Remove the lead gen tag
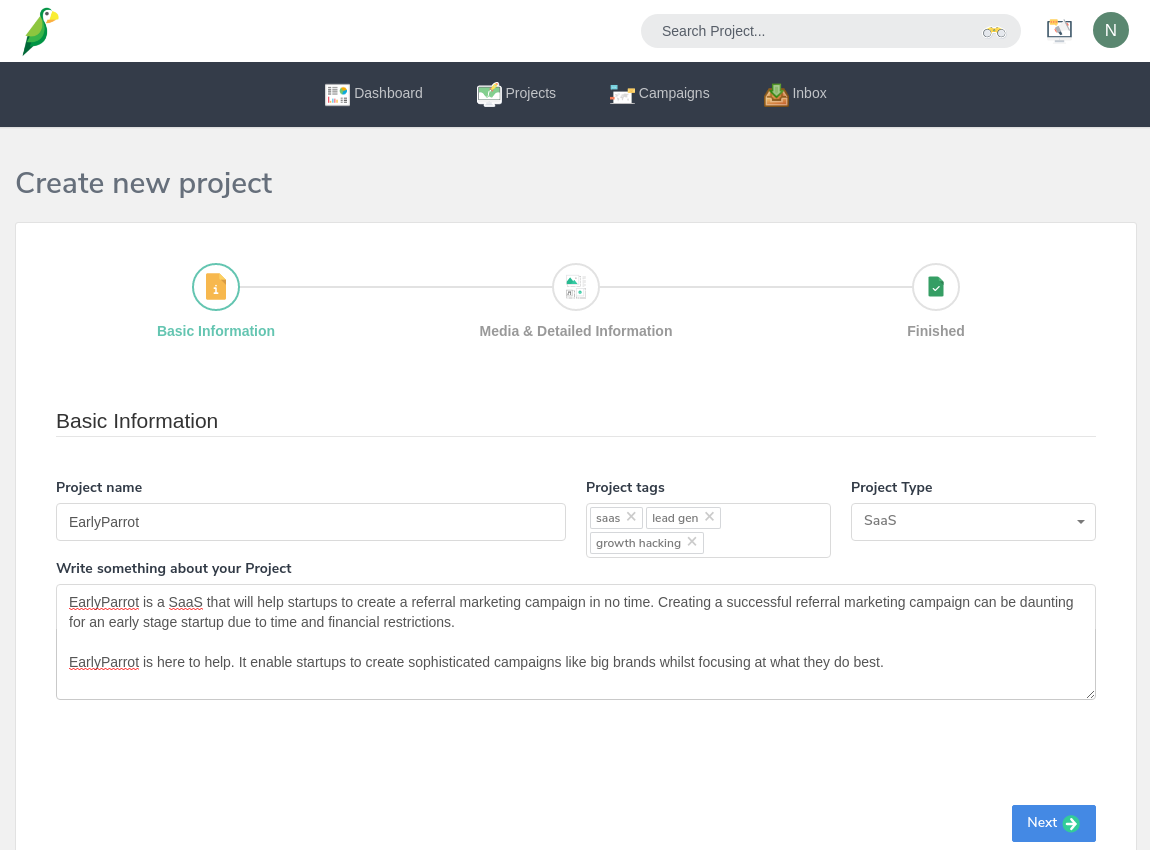 (709, 517)
